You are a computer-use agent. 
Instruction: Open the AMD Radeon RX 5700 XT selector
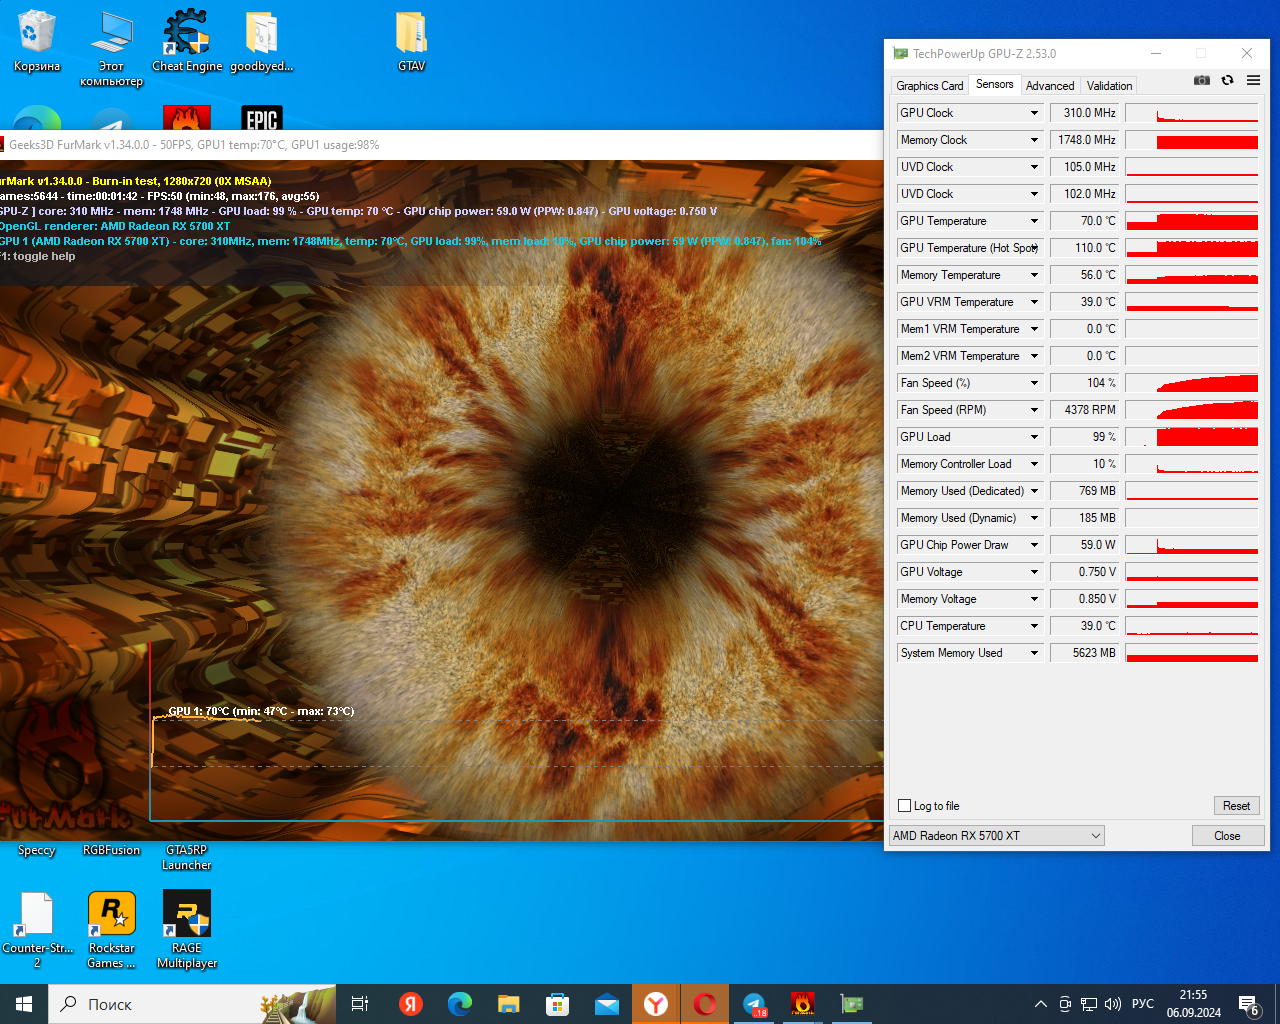click(997, 836)
